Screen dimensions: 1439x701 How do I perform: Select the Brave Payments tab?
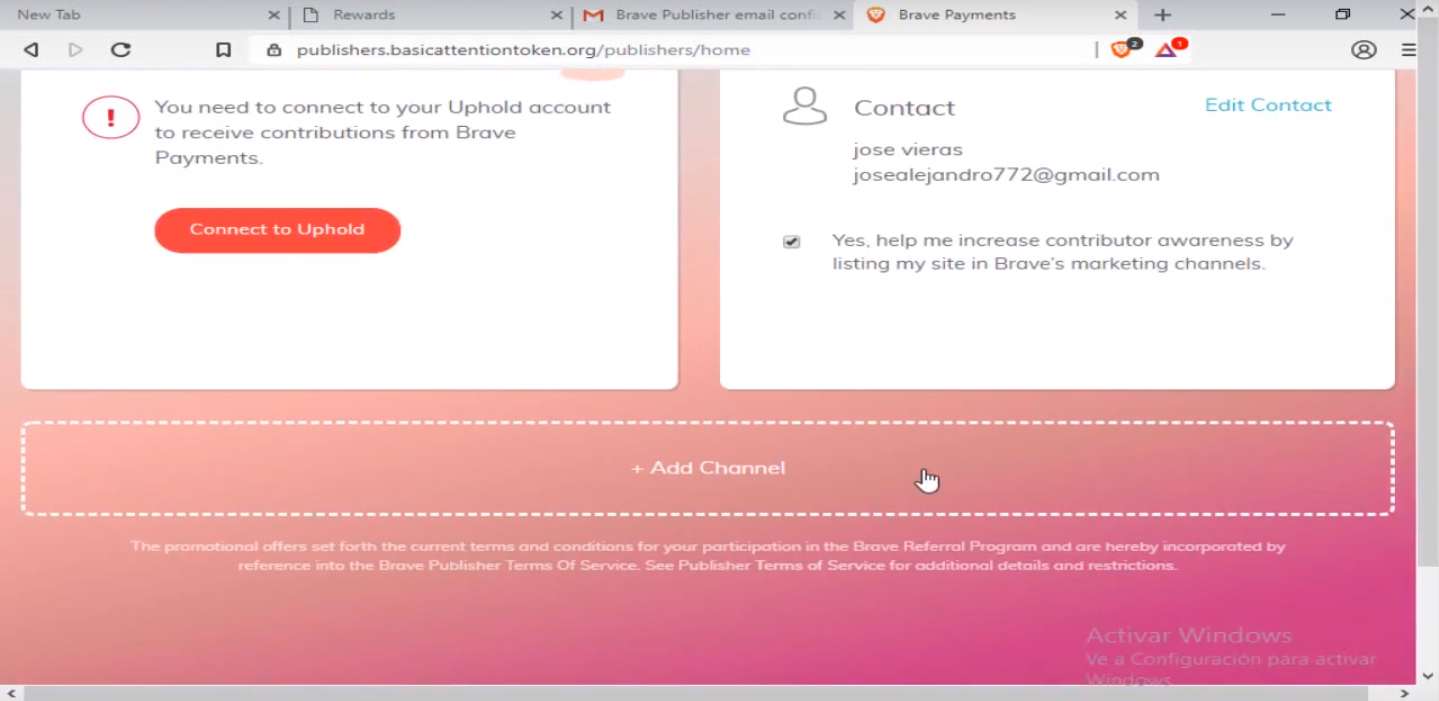[x=995, y=15]
